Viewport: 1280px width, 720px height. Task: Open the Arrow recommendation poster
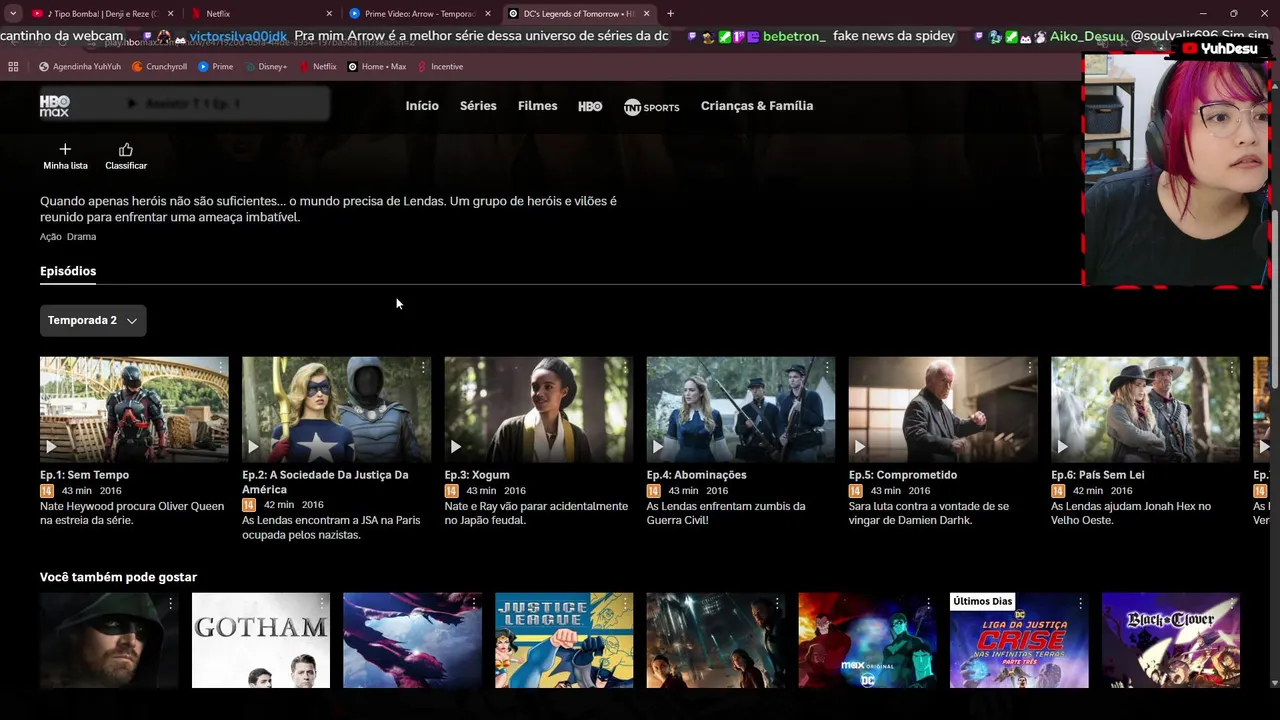point(109,640)
